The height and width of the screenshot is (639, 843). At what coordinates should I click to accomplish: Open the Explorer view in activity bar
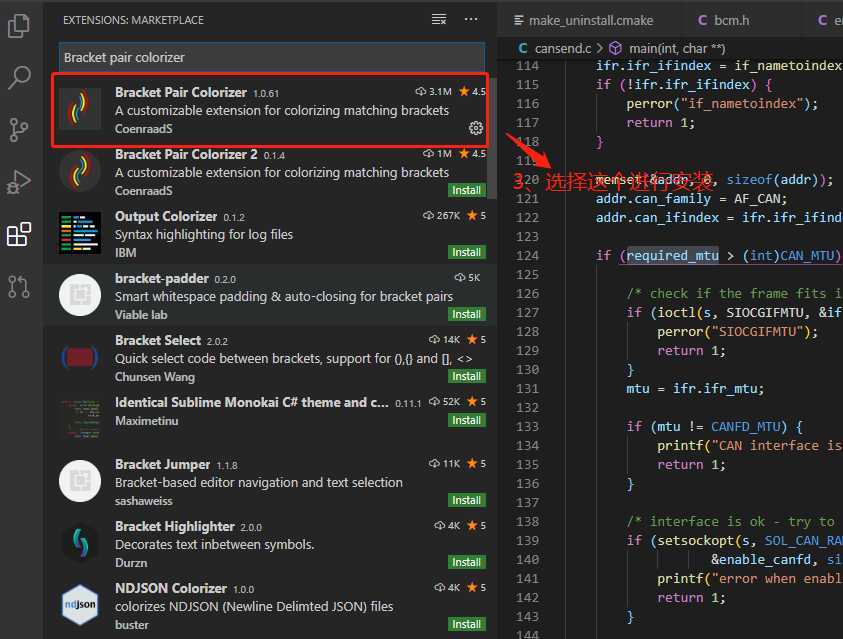pos(19,26)
